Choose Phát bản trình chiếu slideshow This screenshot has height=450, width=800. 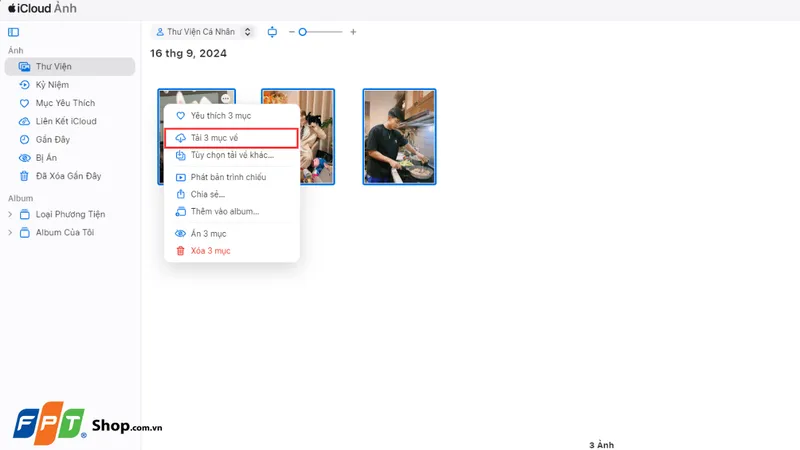tap(232, 177)
